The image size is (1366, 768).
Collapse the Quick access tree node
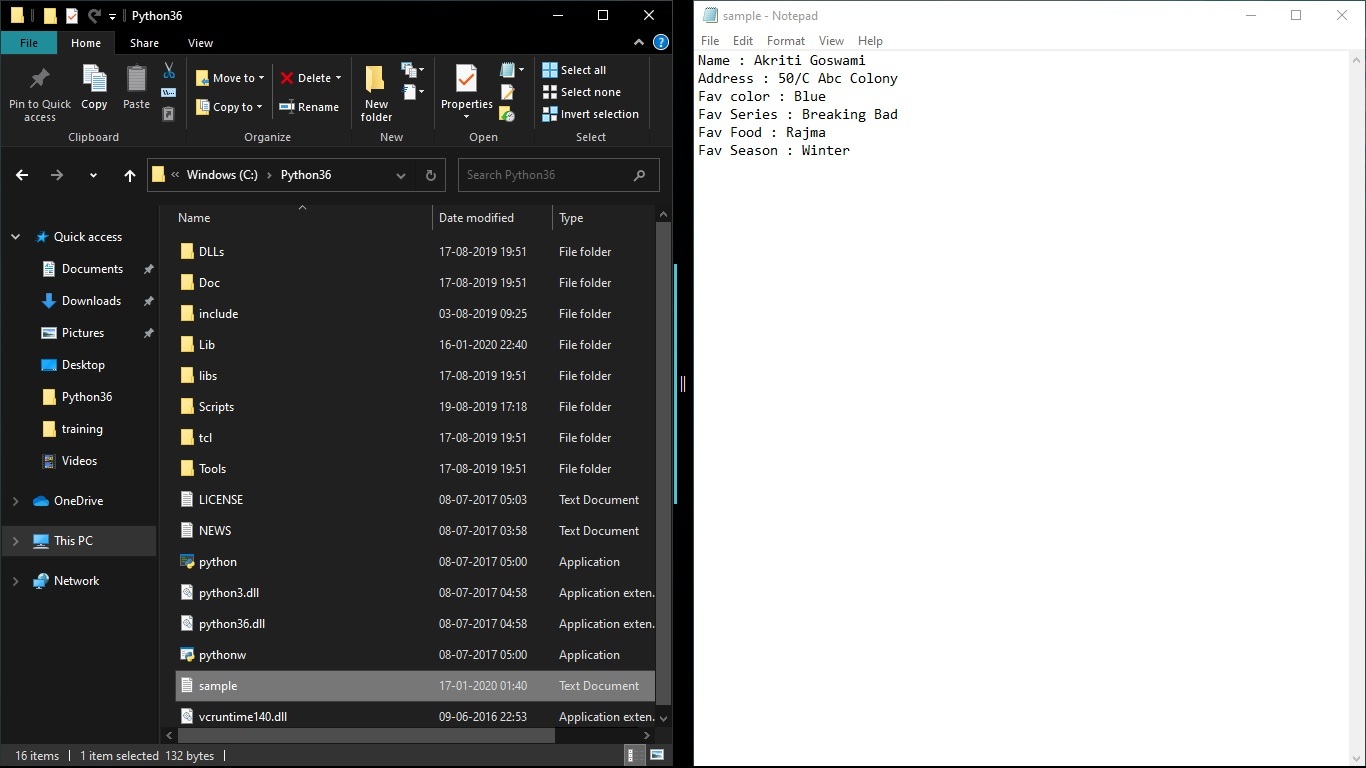point(15,237)
